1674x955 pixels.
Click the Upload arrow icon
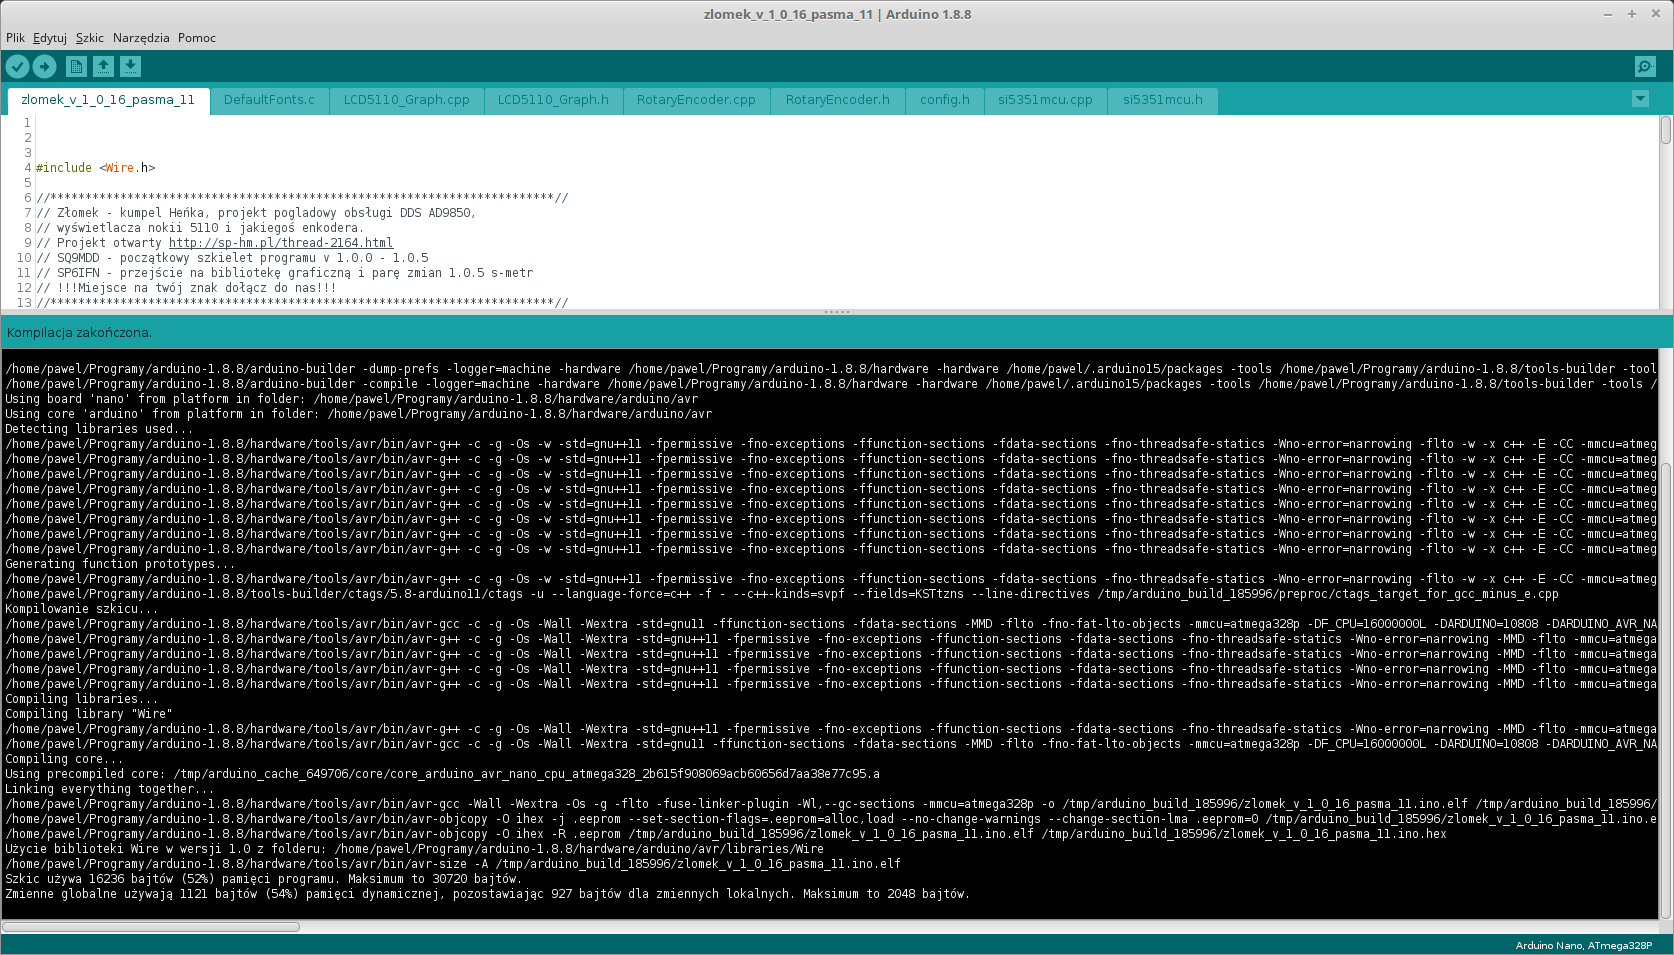click(x=44, y=67)
